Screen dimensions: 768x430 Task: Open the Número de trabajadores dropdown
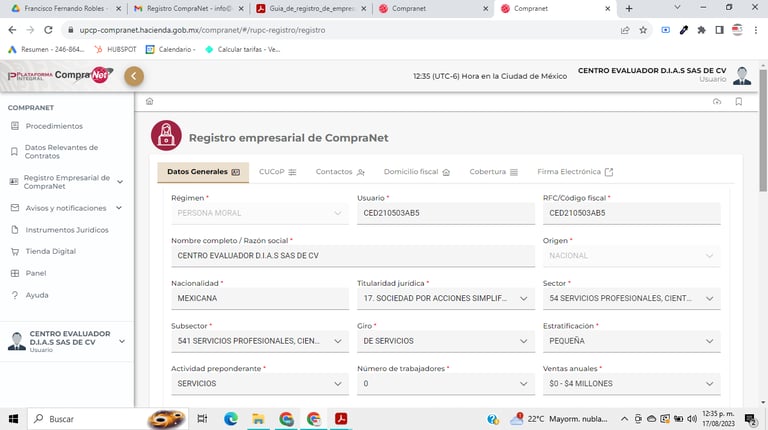446,383
